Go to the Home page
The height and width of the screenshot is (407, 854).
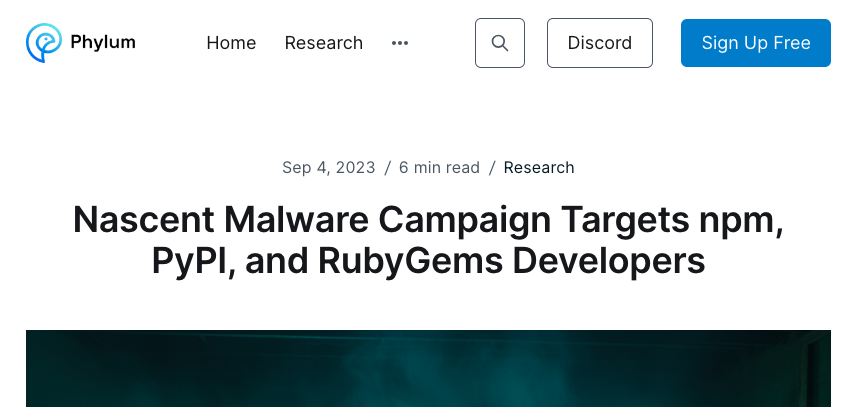pyautogui.click(x=231, y=43)
